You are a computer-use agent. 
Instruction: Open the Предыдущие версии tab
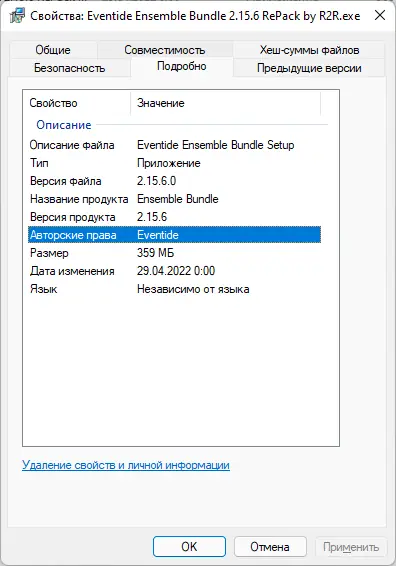coord(309,68)
